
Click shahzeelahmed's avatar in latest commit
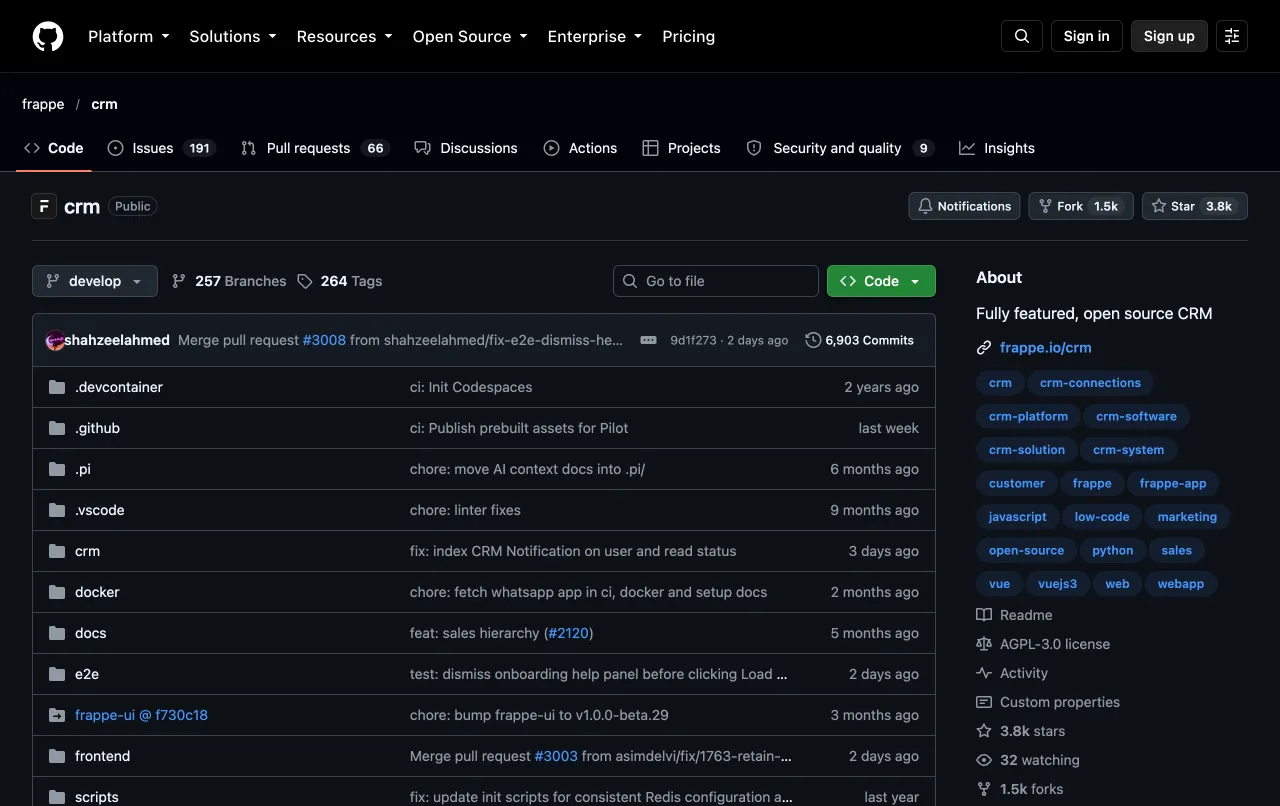pos(55,340)
